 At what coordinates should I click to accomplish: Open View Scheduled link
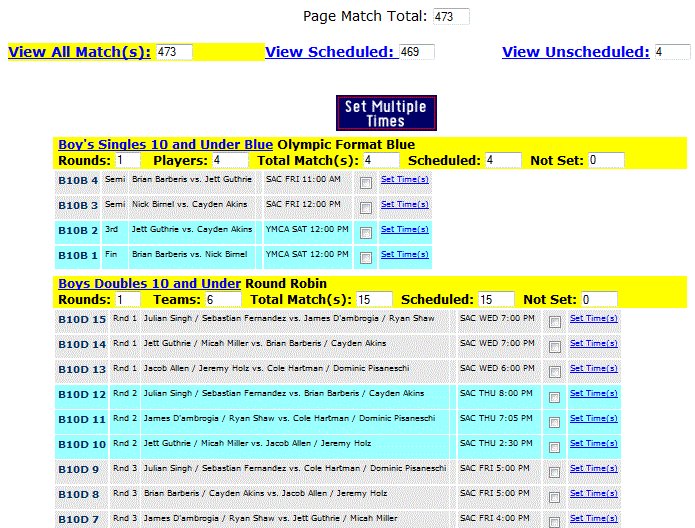(330, 52)
